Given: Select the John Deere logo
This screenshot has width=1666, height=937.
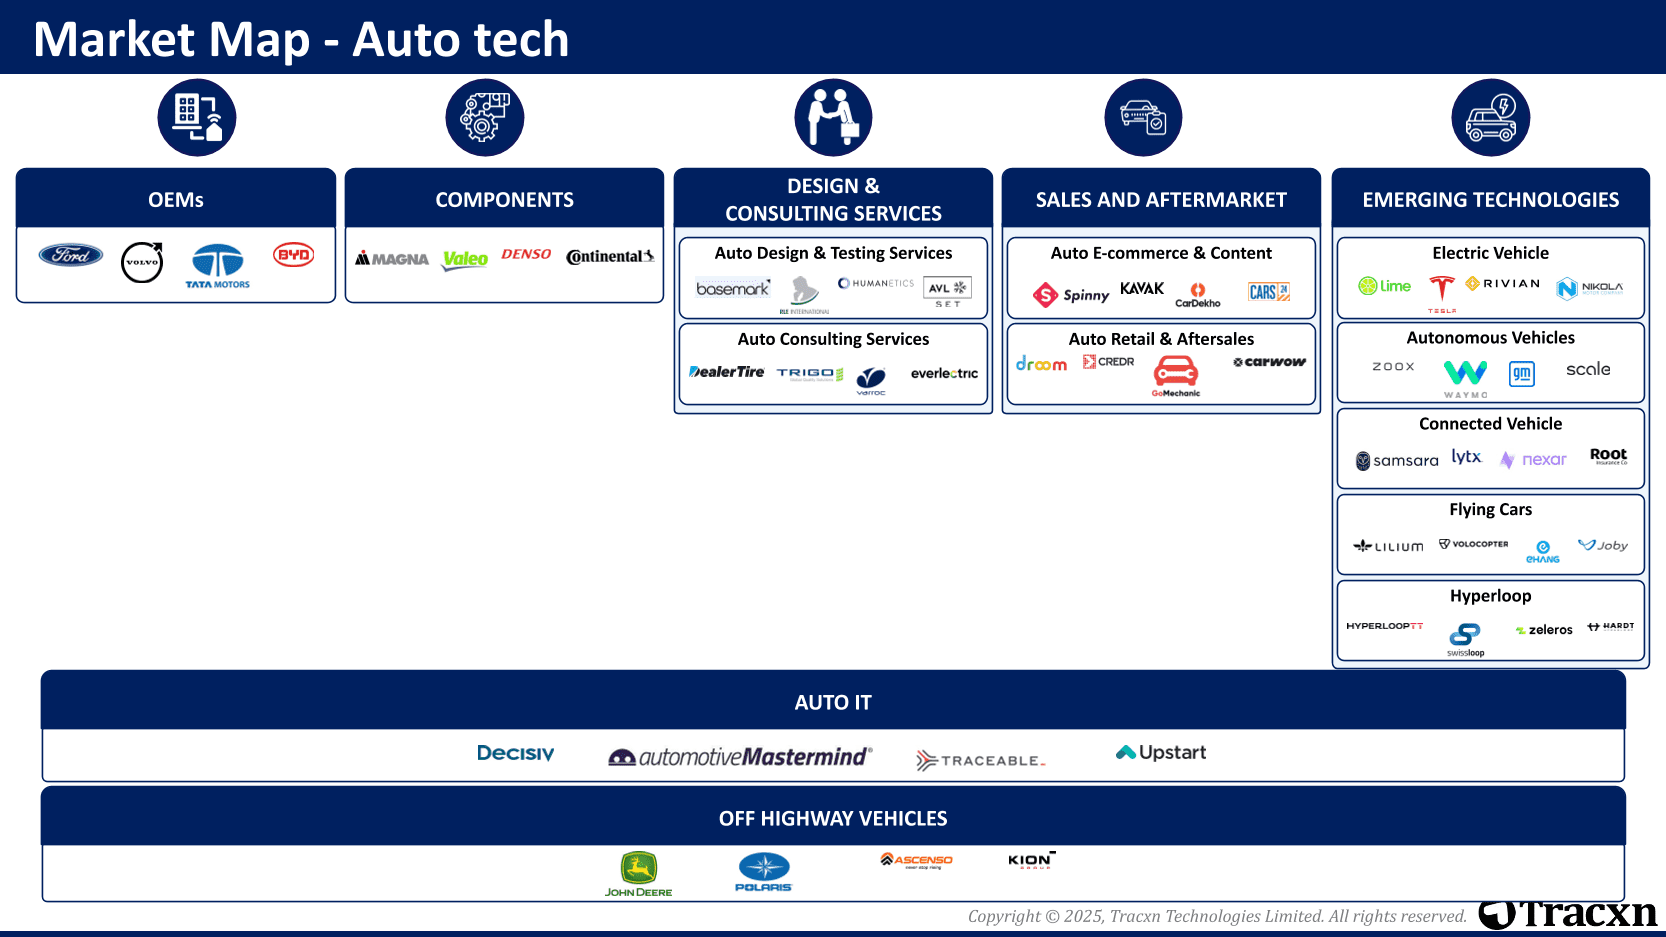Looking at the screenshot, I should pos(638,874).
